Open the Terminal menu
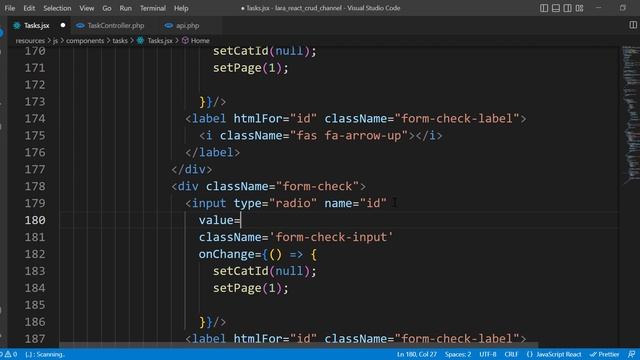Viewport: 640px width, 360px height. pyautogui.click(x=153, y=8)
